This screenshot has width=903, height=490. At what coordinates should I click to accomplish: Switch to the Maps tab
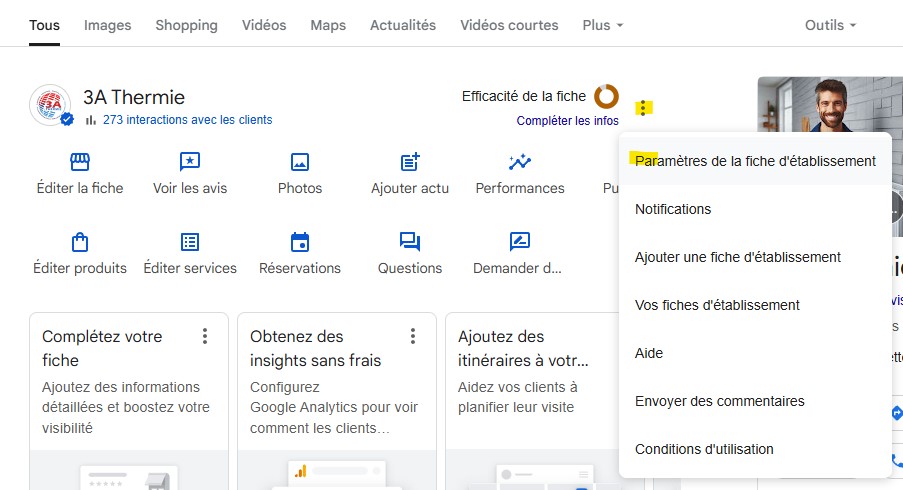point(328,25)
